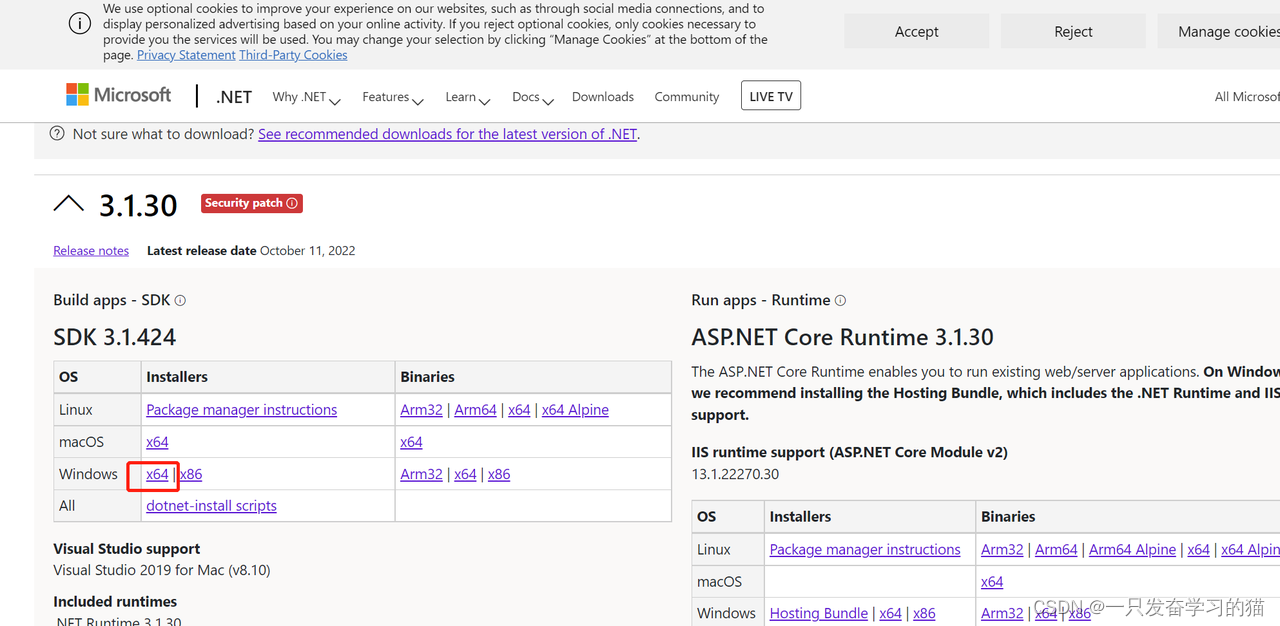This screenshot has width=1280, height=626.
Task: Download the SDK Windows x64 binary
Action: [465, 474]
